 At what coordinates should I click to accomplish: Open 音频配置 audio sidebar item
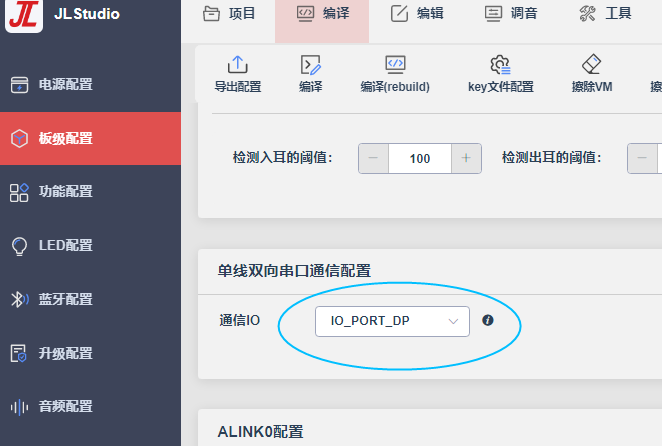[x=90, y=407]
